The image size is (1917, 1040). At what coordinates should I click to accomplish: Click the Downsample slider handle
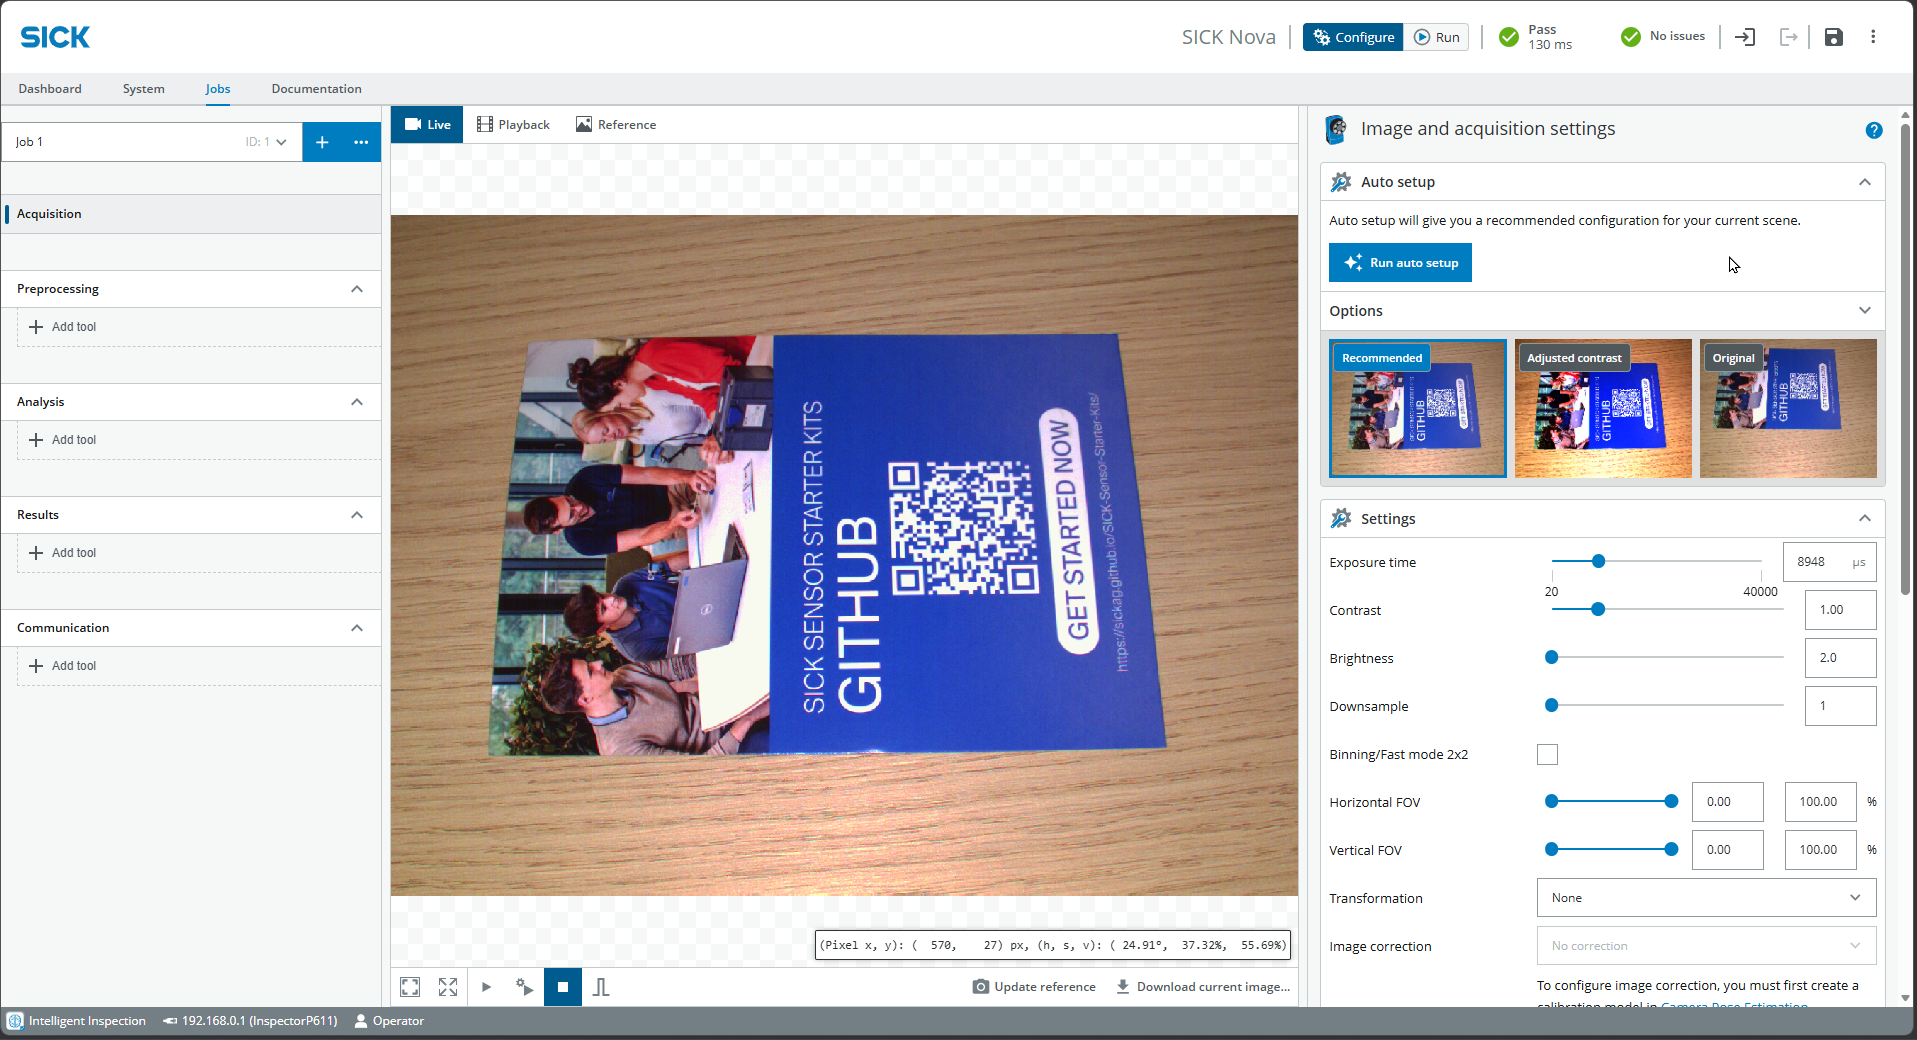coord(1552,706)
